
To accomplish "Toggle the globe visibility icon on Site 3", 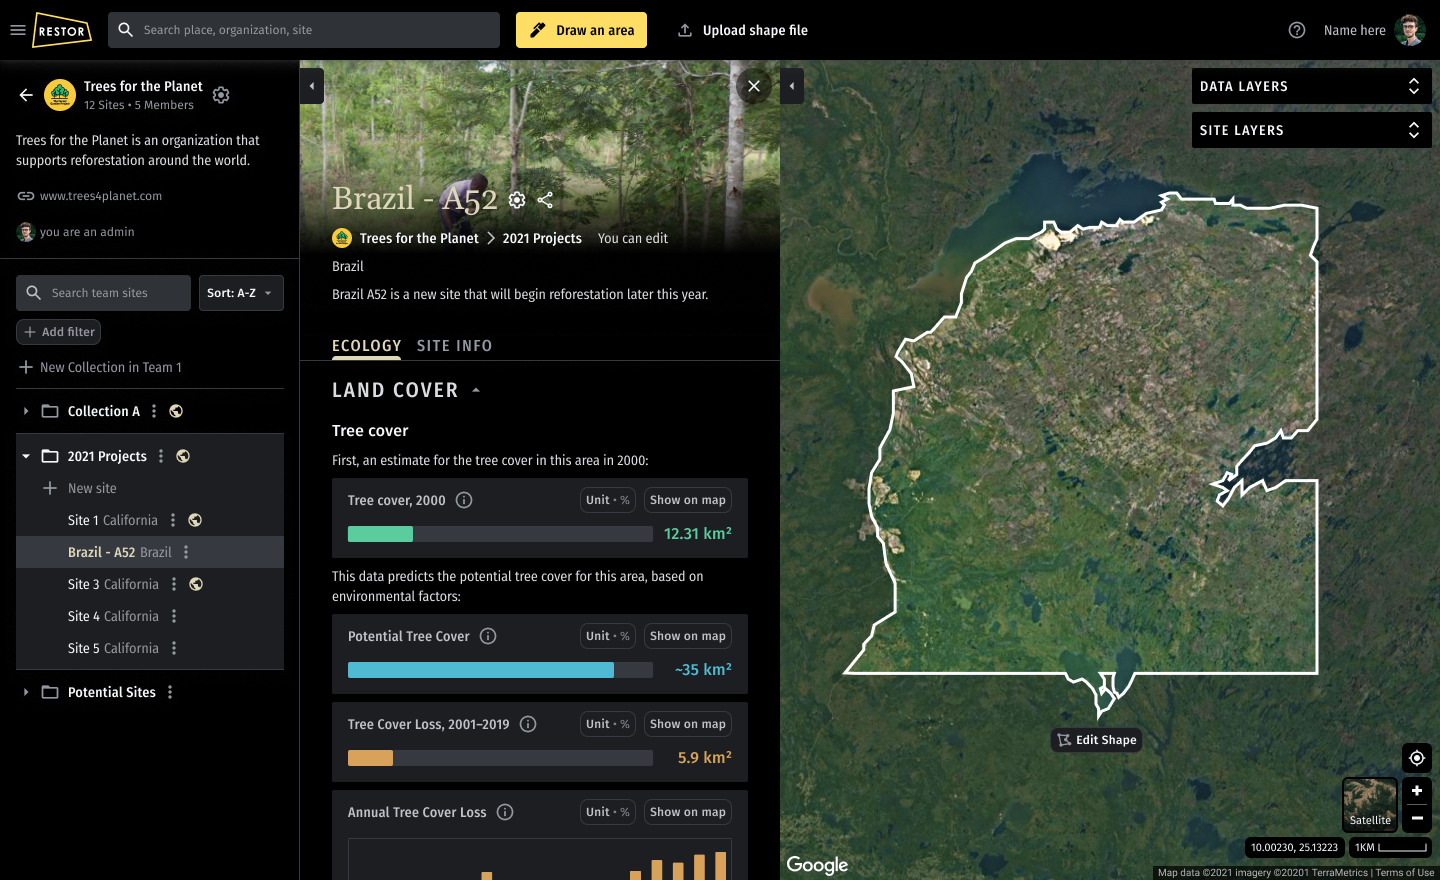I will 196,584.
